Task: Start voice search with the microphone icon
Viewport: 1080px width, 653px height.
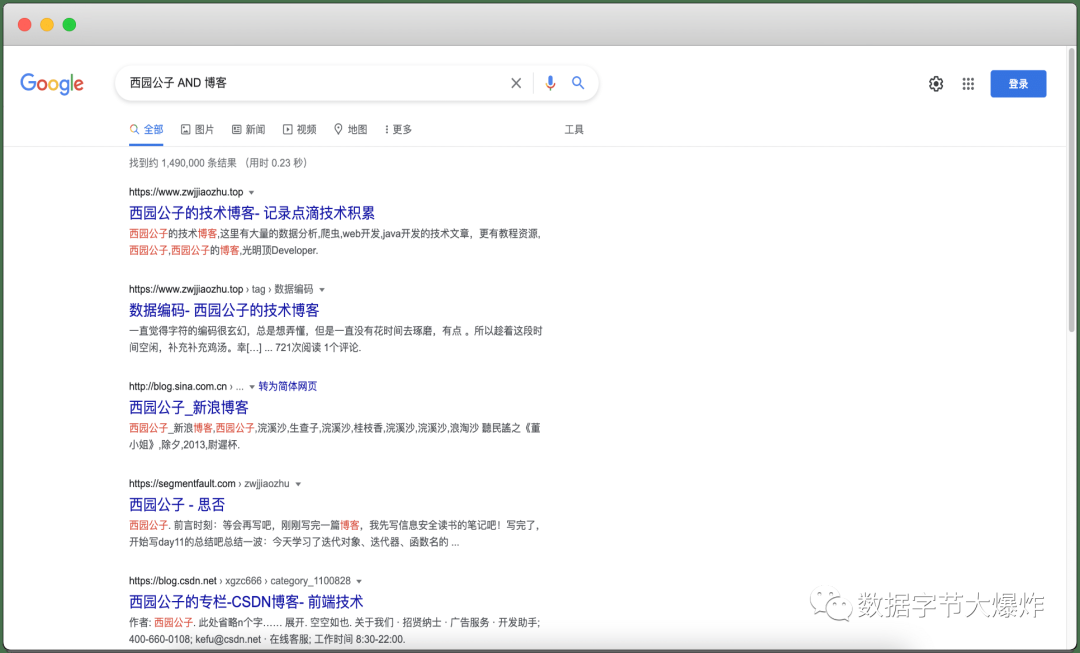Action: [x=550, y=83]
